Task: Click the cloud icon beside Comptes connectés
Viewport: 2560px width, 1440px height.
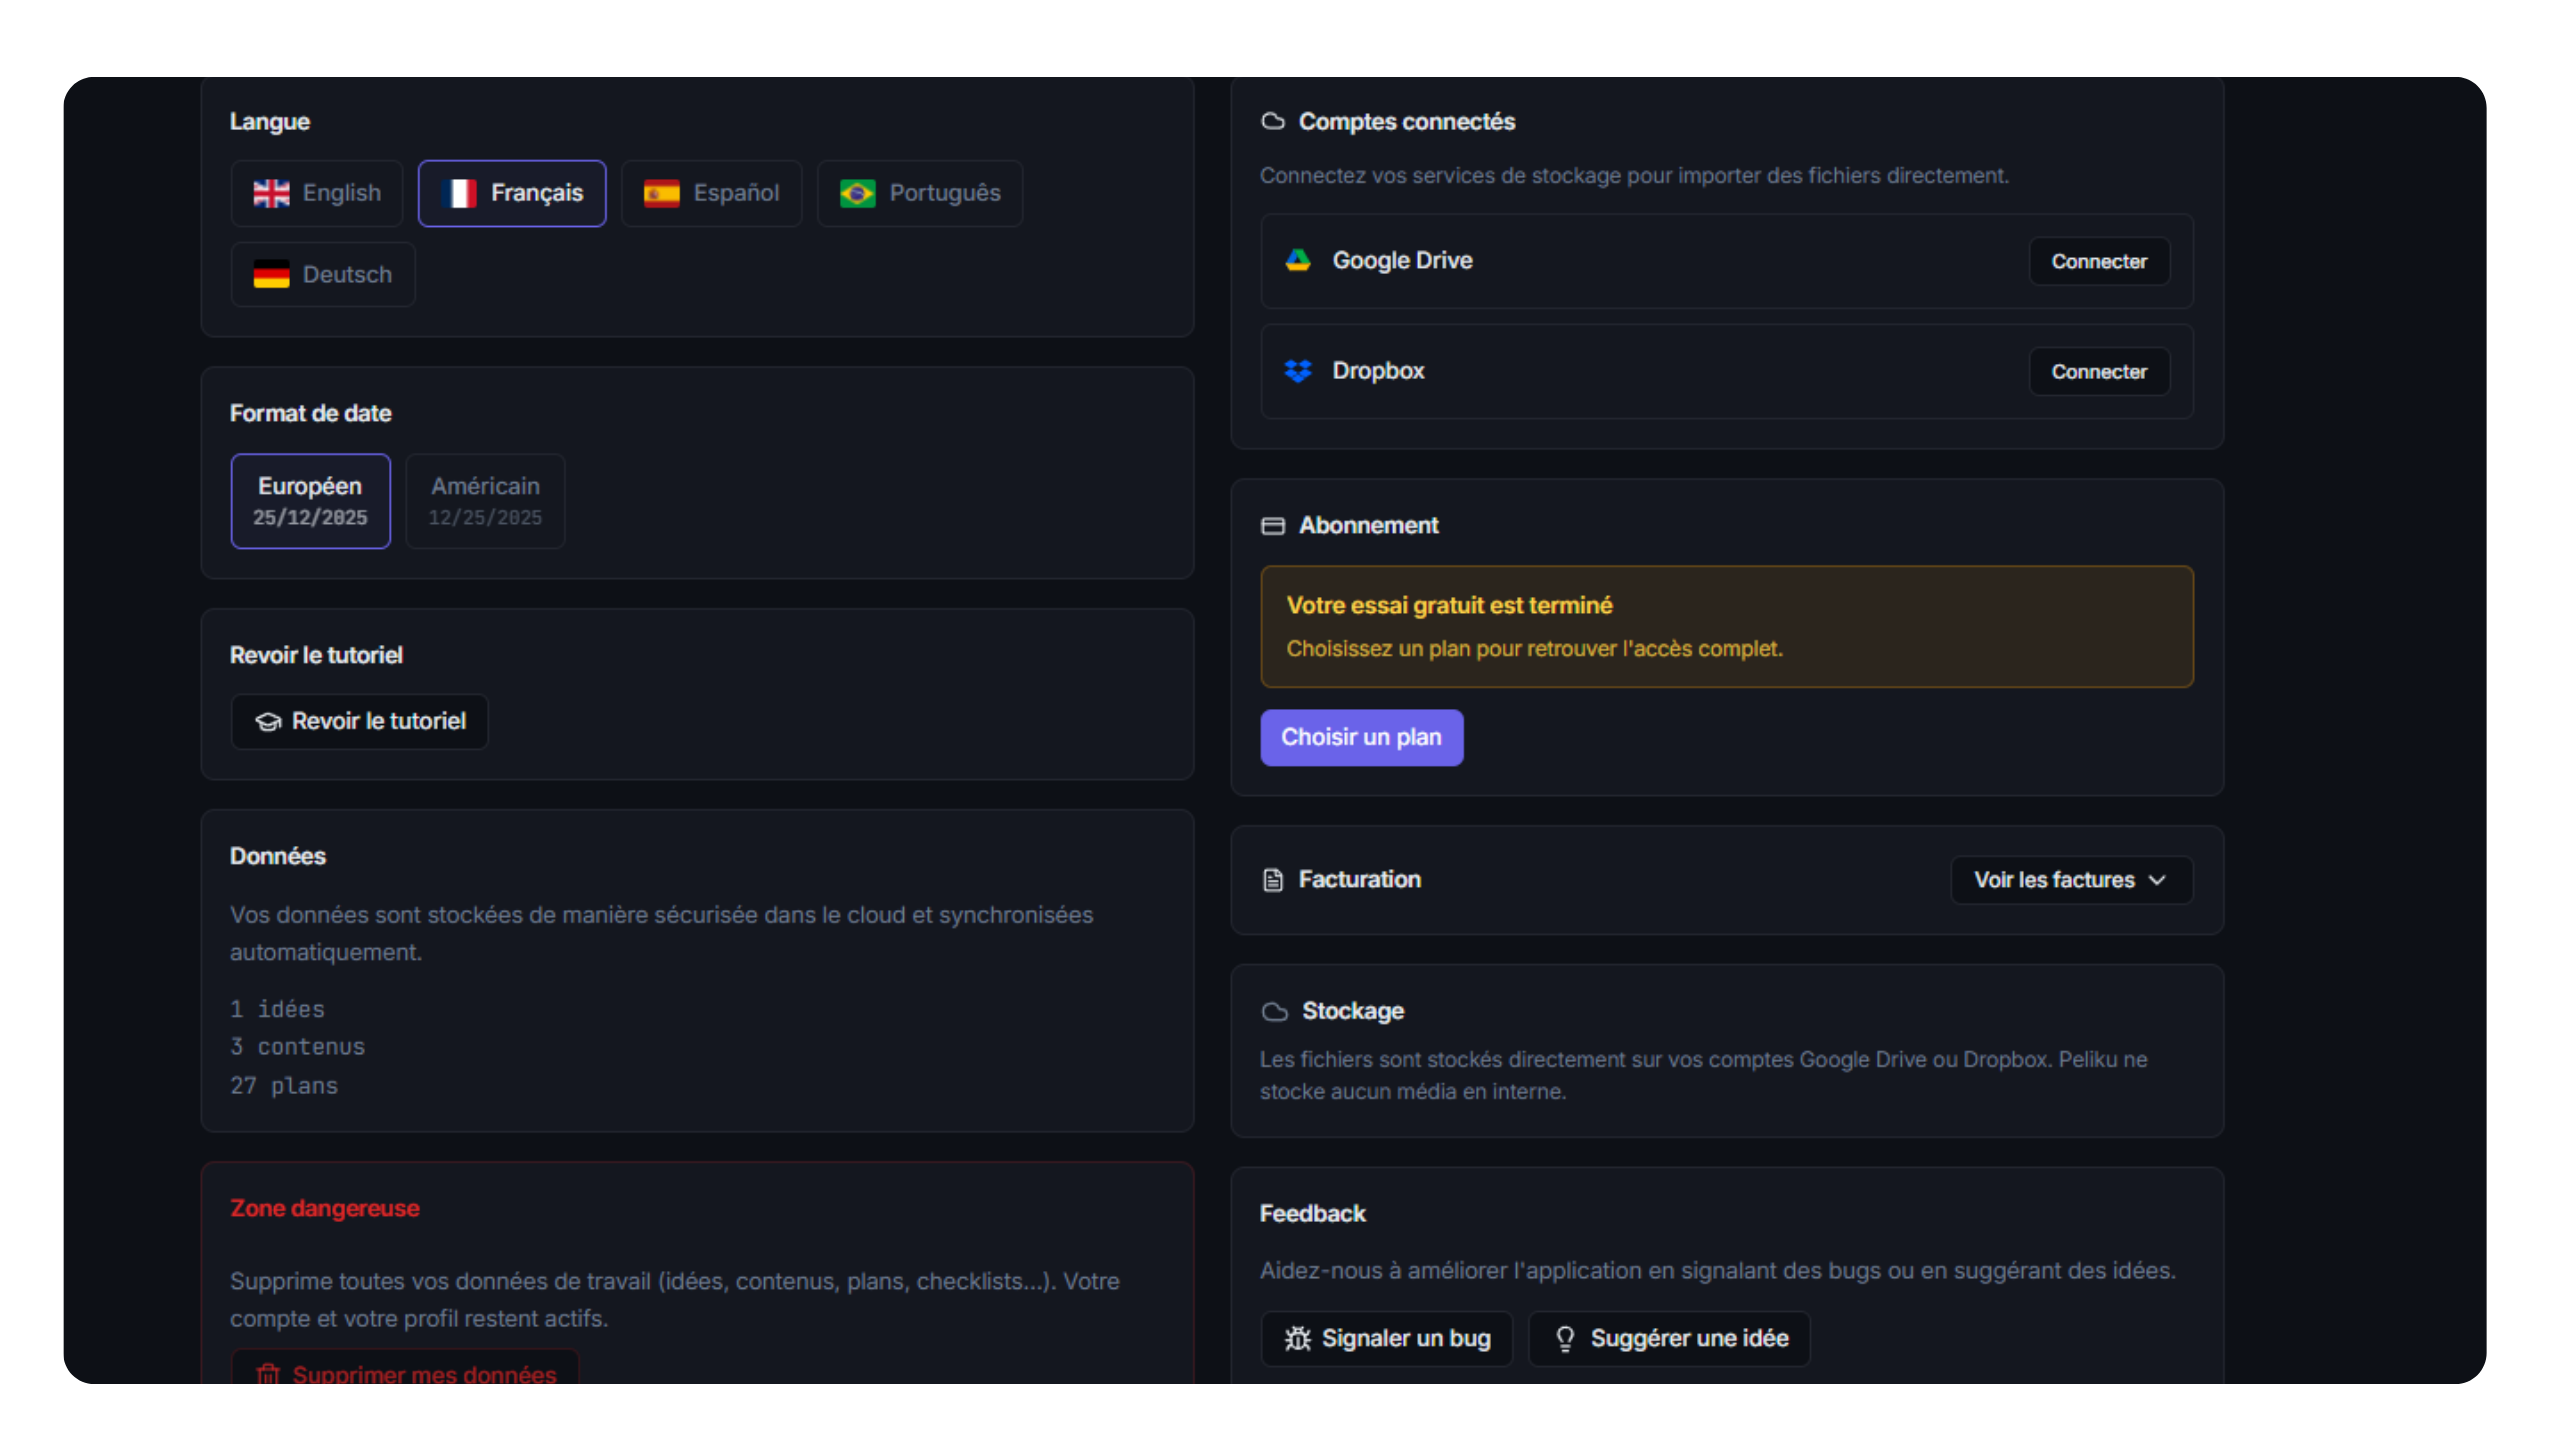Action: coord(1273,120)
